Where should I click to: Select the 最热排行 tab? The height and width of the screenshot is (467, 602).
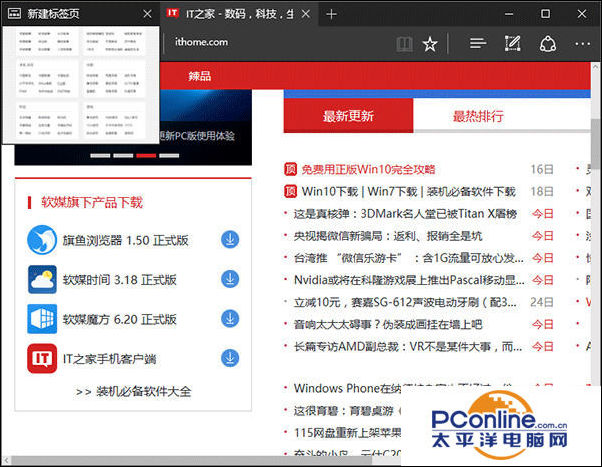(478, 116)
